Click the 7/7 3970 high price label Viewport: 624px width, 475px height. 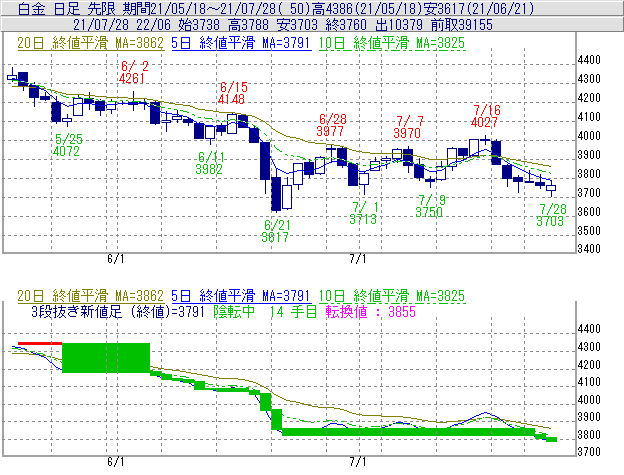[x=408, y=127]
